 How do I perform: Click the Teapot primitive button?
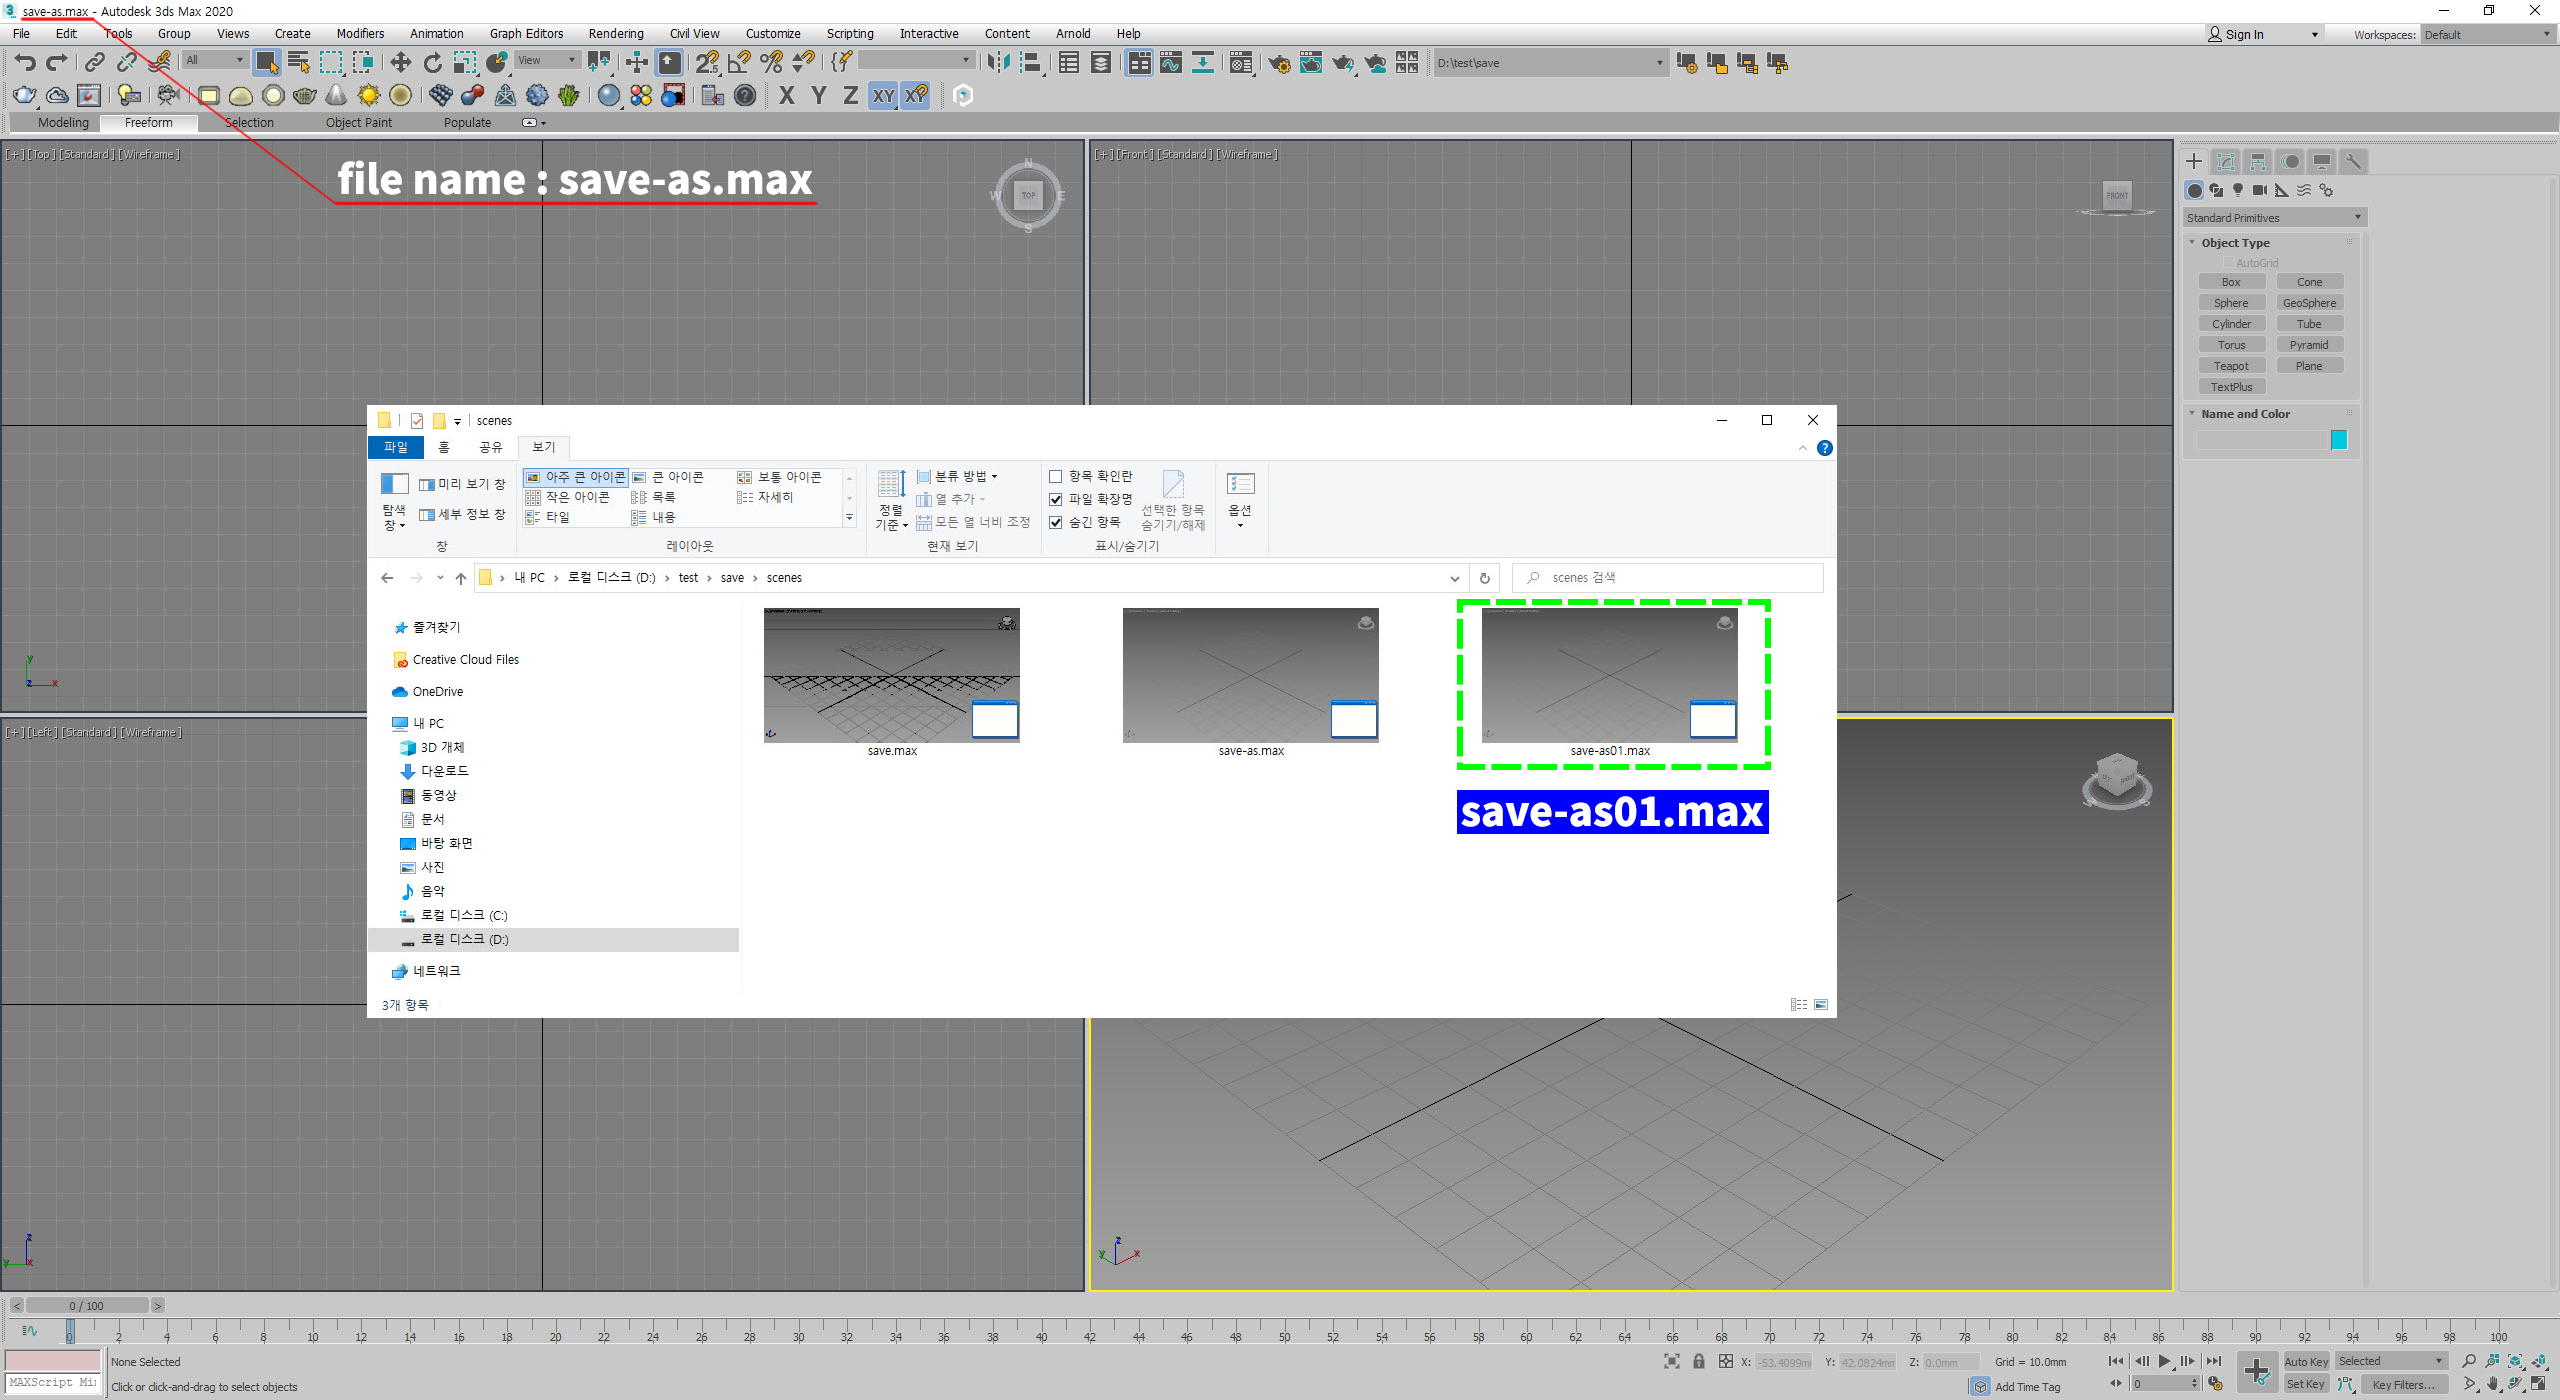tap(2230, 366)
